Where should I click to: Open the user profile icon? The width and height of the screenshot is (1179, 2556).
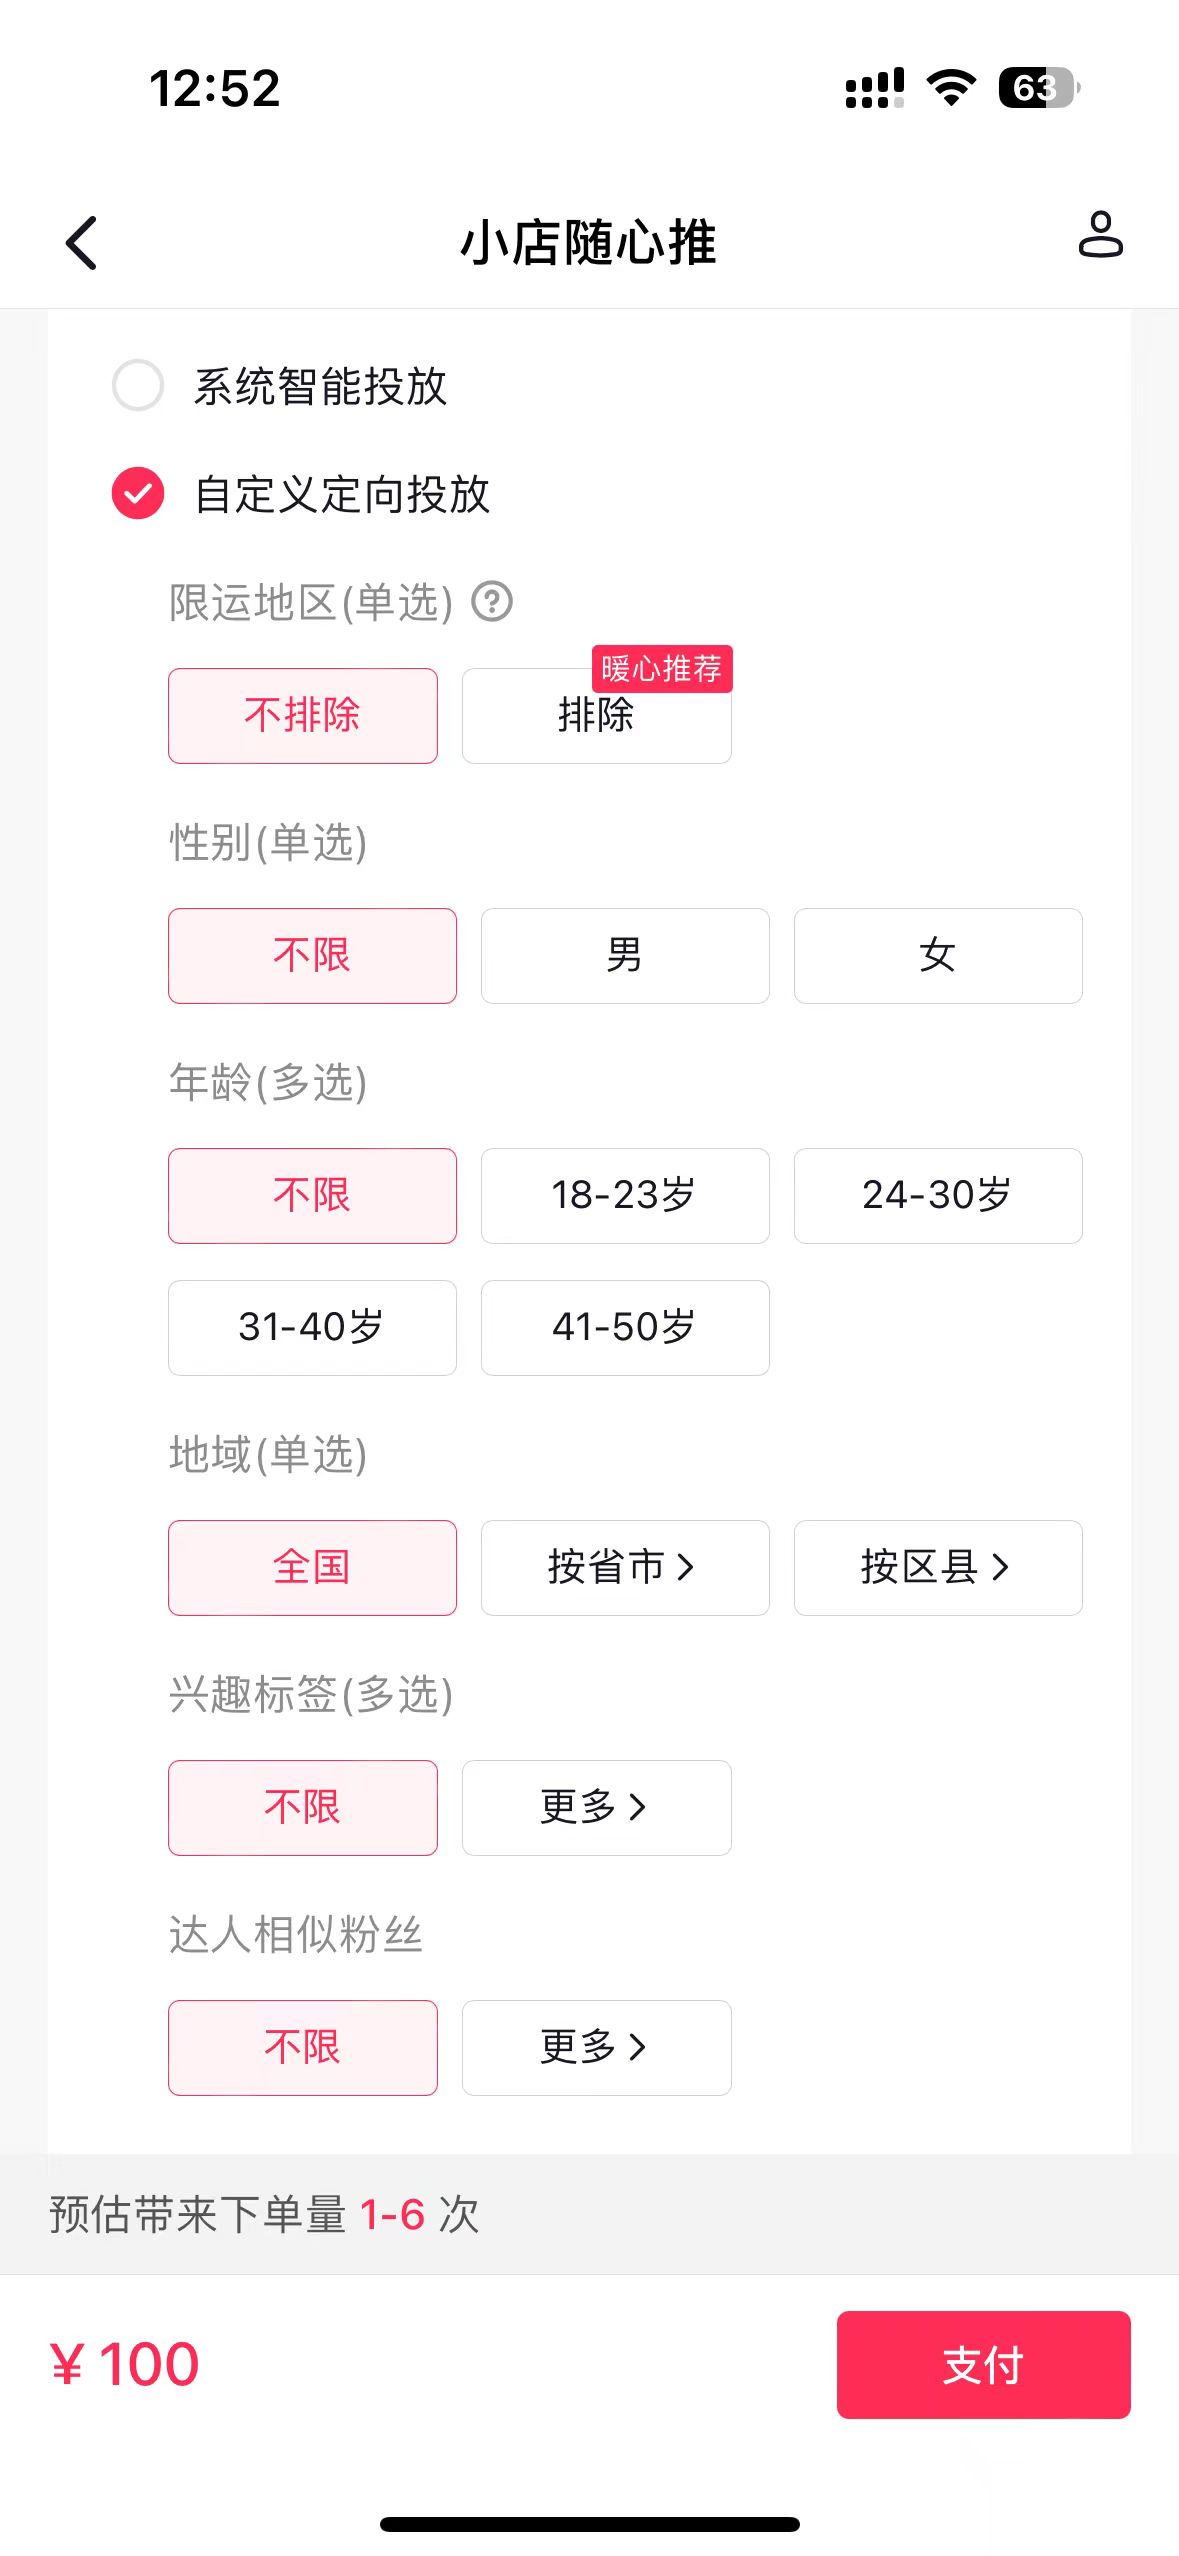(1100, 235)
